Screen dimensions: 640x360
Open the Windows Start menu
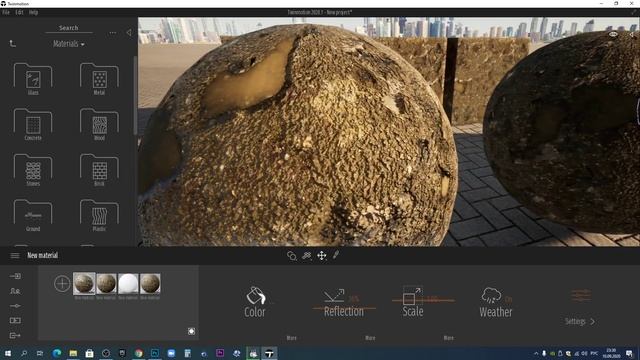coord(7,353)
